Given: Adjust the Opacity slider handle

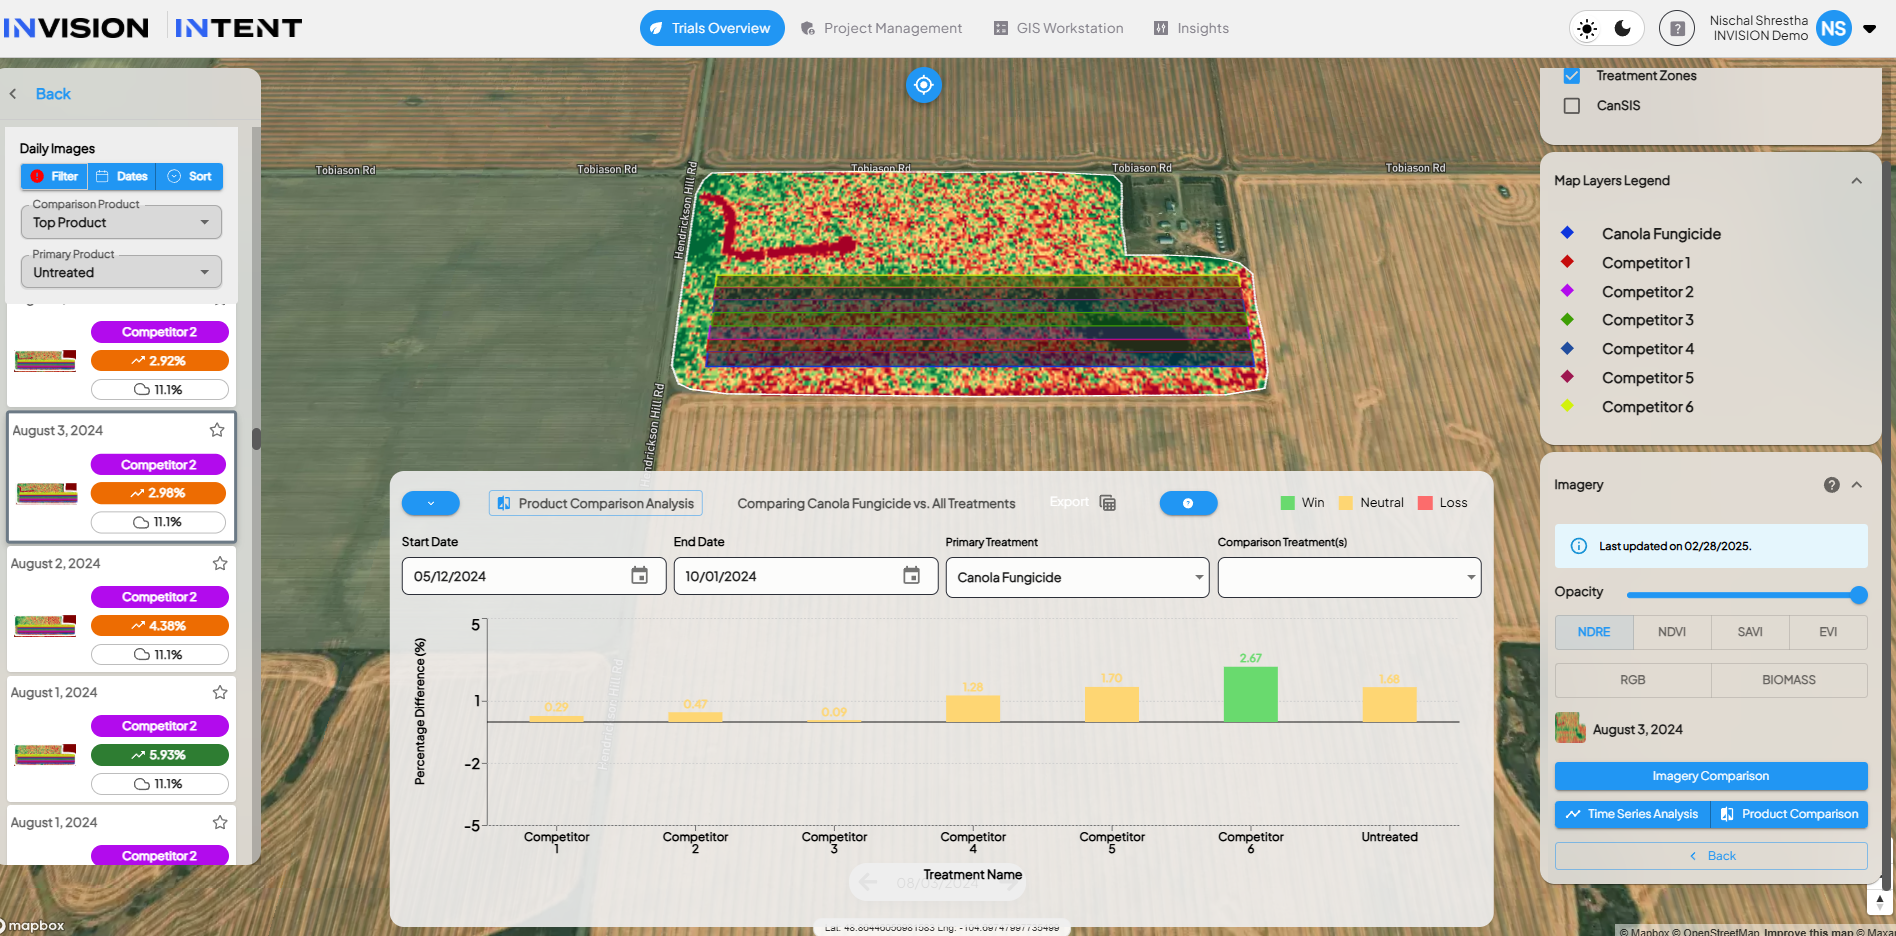Looking at the screenshot, I should 1859,595.
